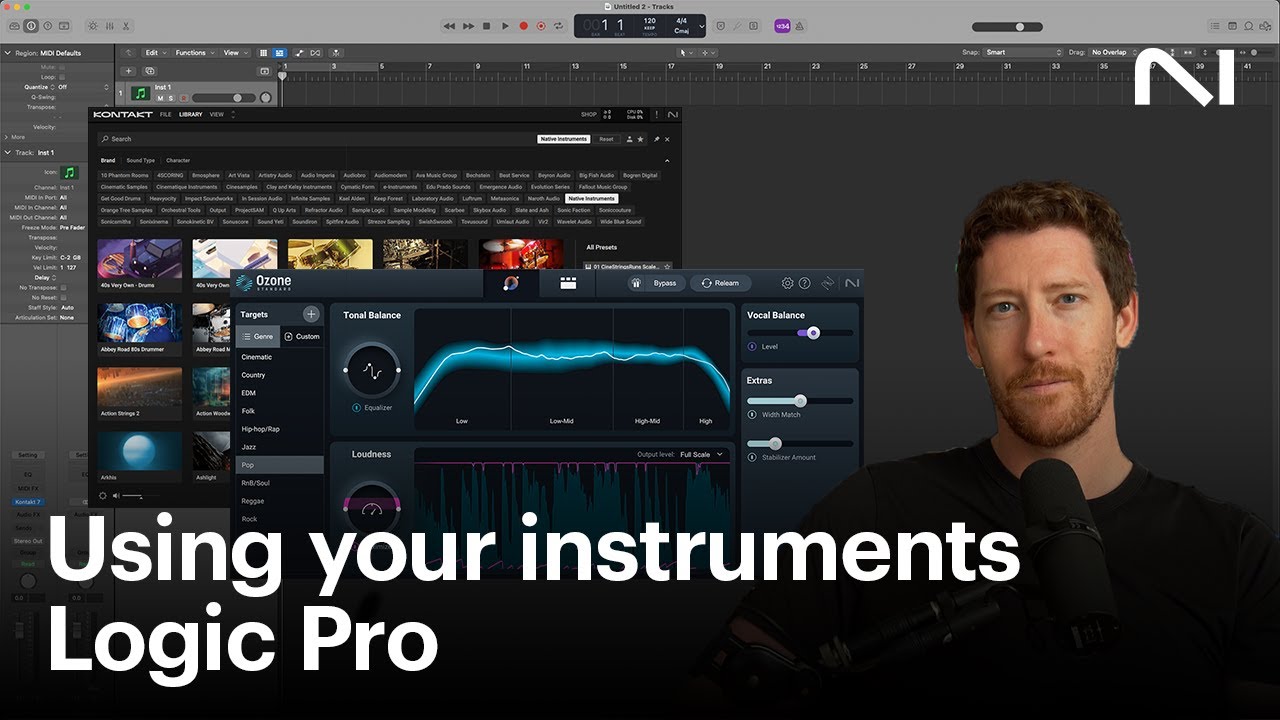Record-enable Inst 1 track with R button
1280x720 pixels.
[183, 98]
